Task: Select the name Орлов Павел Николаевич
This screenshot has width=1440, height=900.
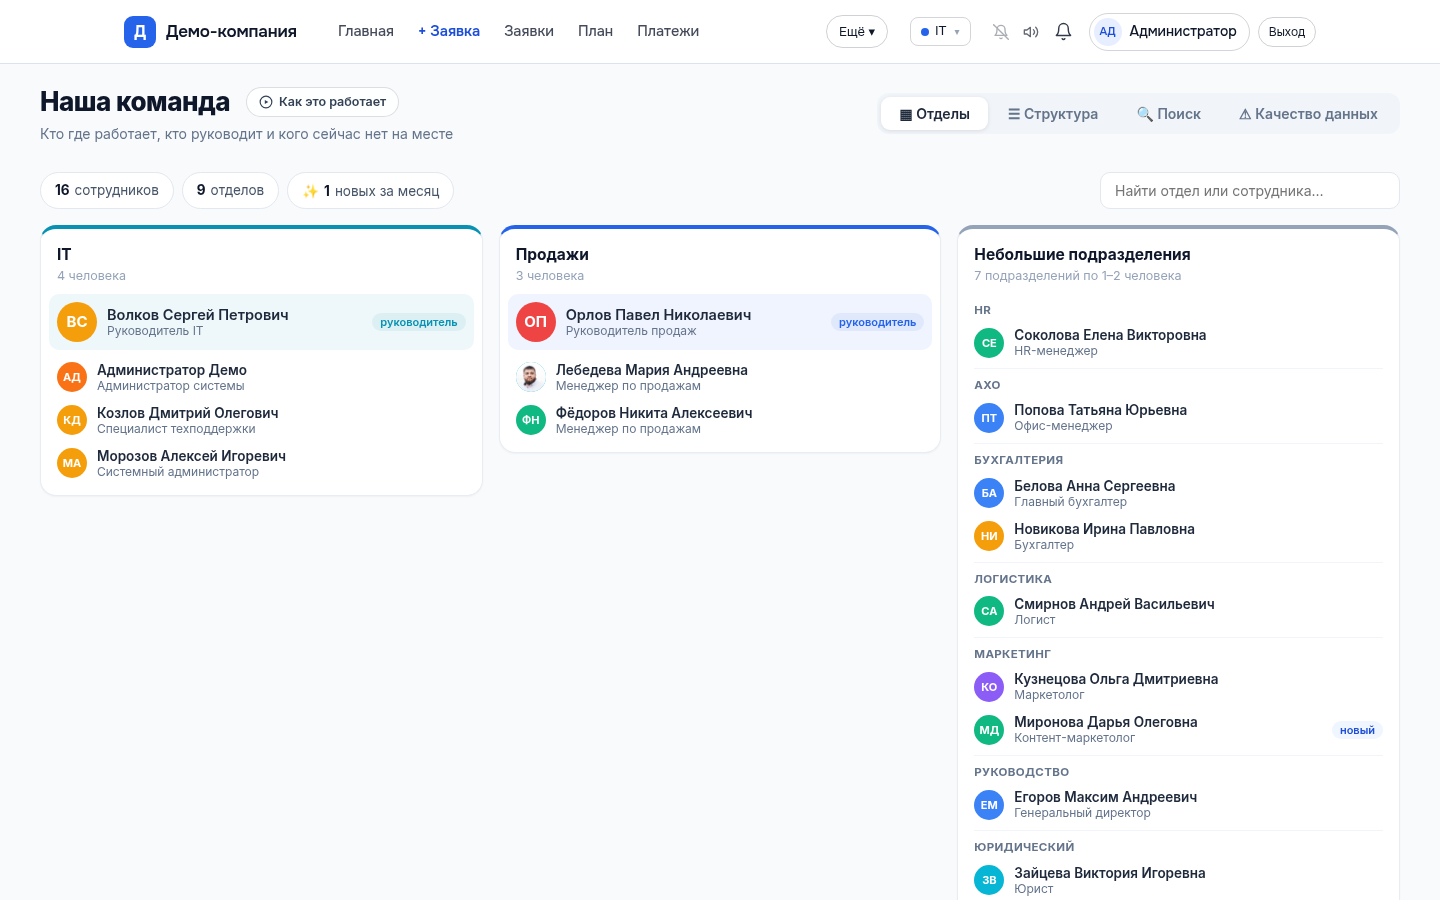Action: pos(658,315)
